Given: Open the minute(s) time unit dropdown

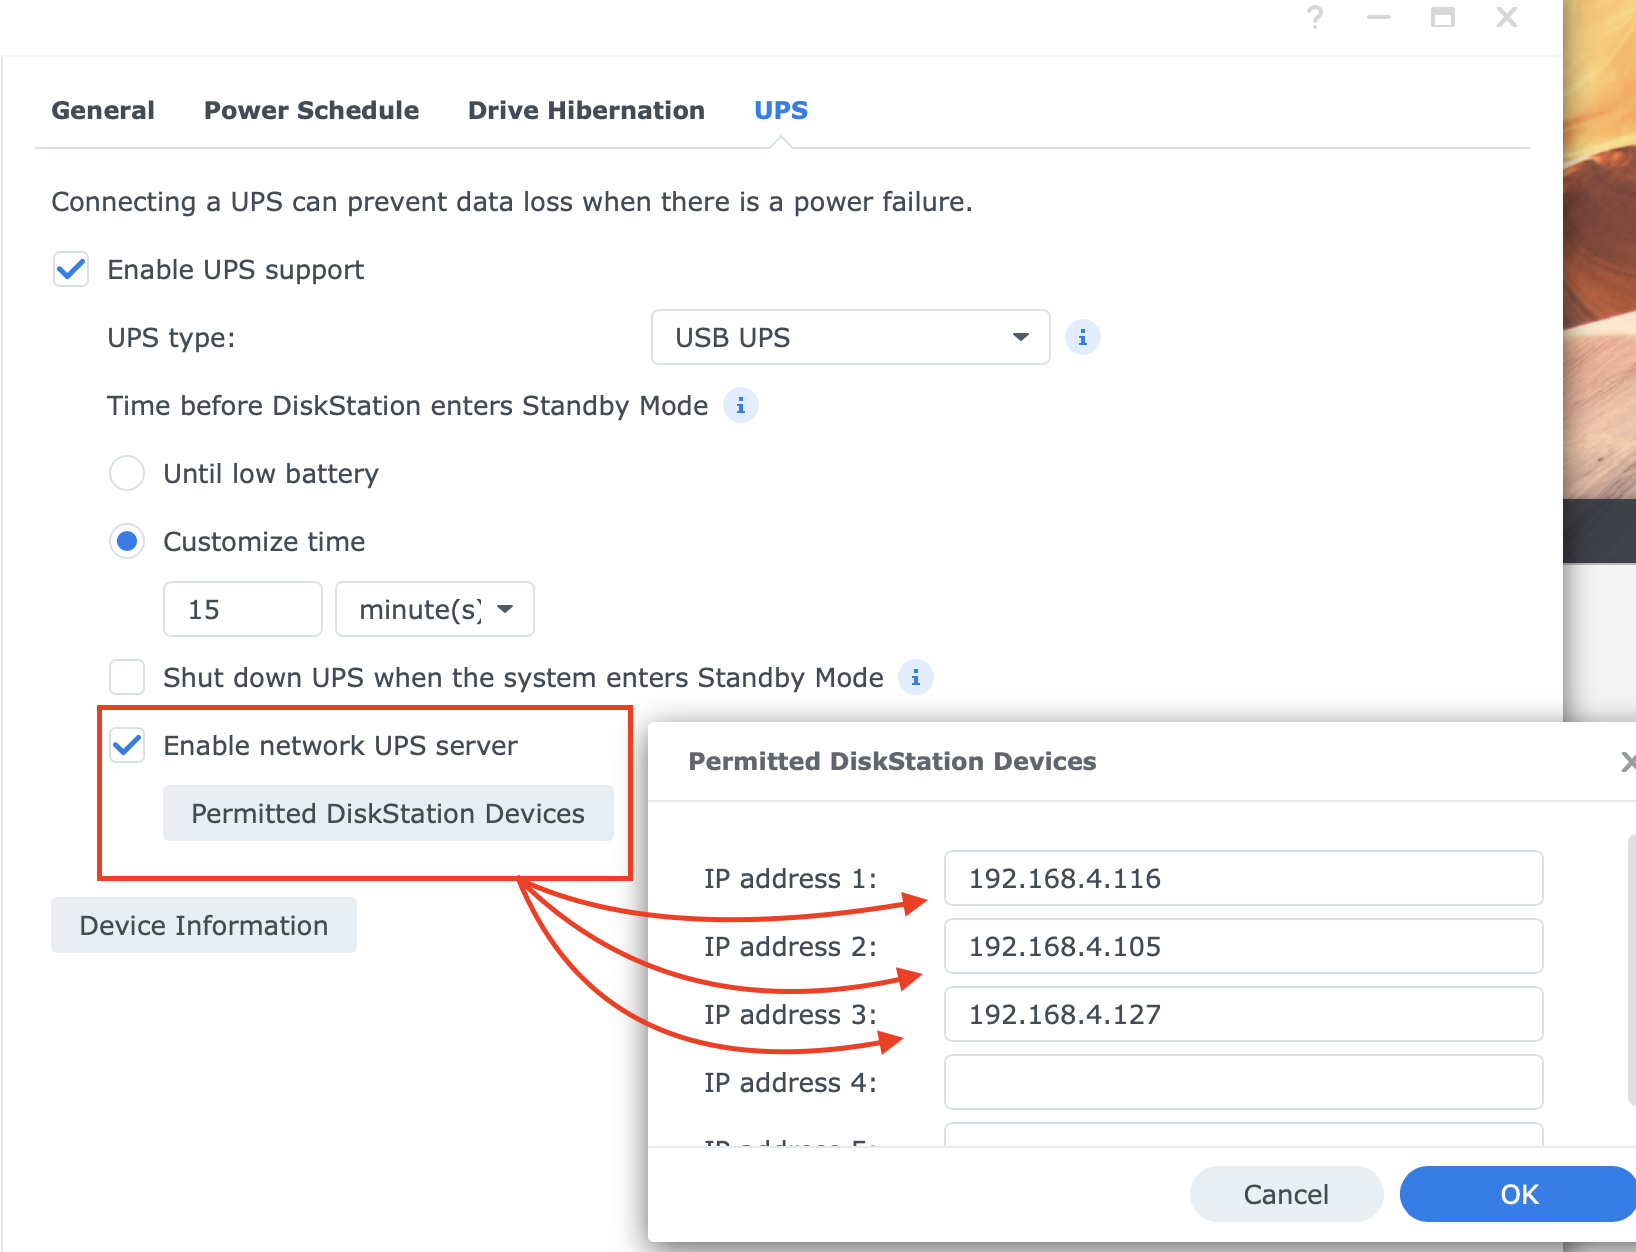Looking at the screenshot, I should click(x=434, y=610).
